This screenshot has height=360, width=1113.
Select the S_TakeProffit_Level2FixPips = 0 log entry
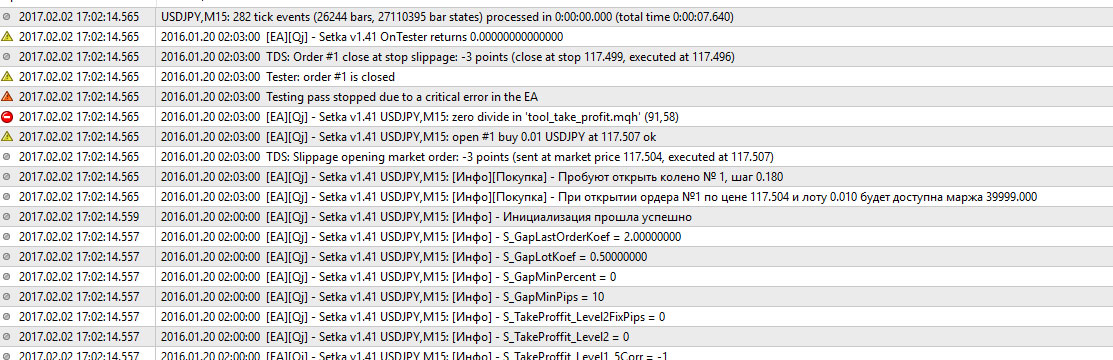pyautogui.click(x=413, y=317)
